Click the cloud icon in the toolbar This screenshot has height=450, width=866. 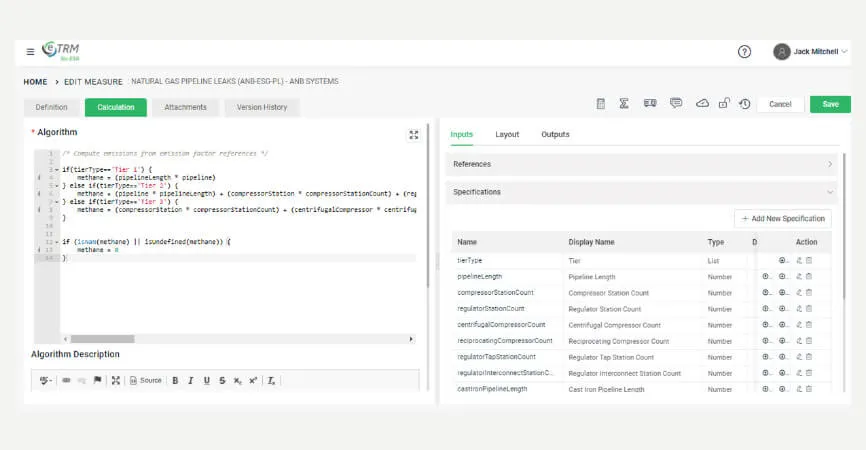point(702,103)
